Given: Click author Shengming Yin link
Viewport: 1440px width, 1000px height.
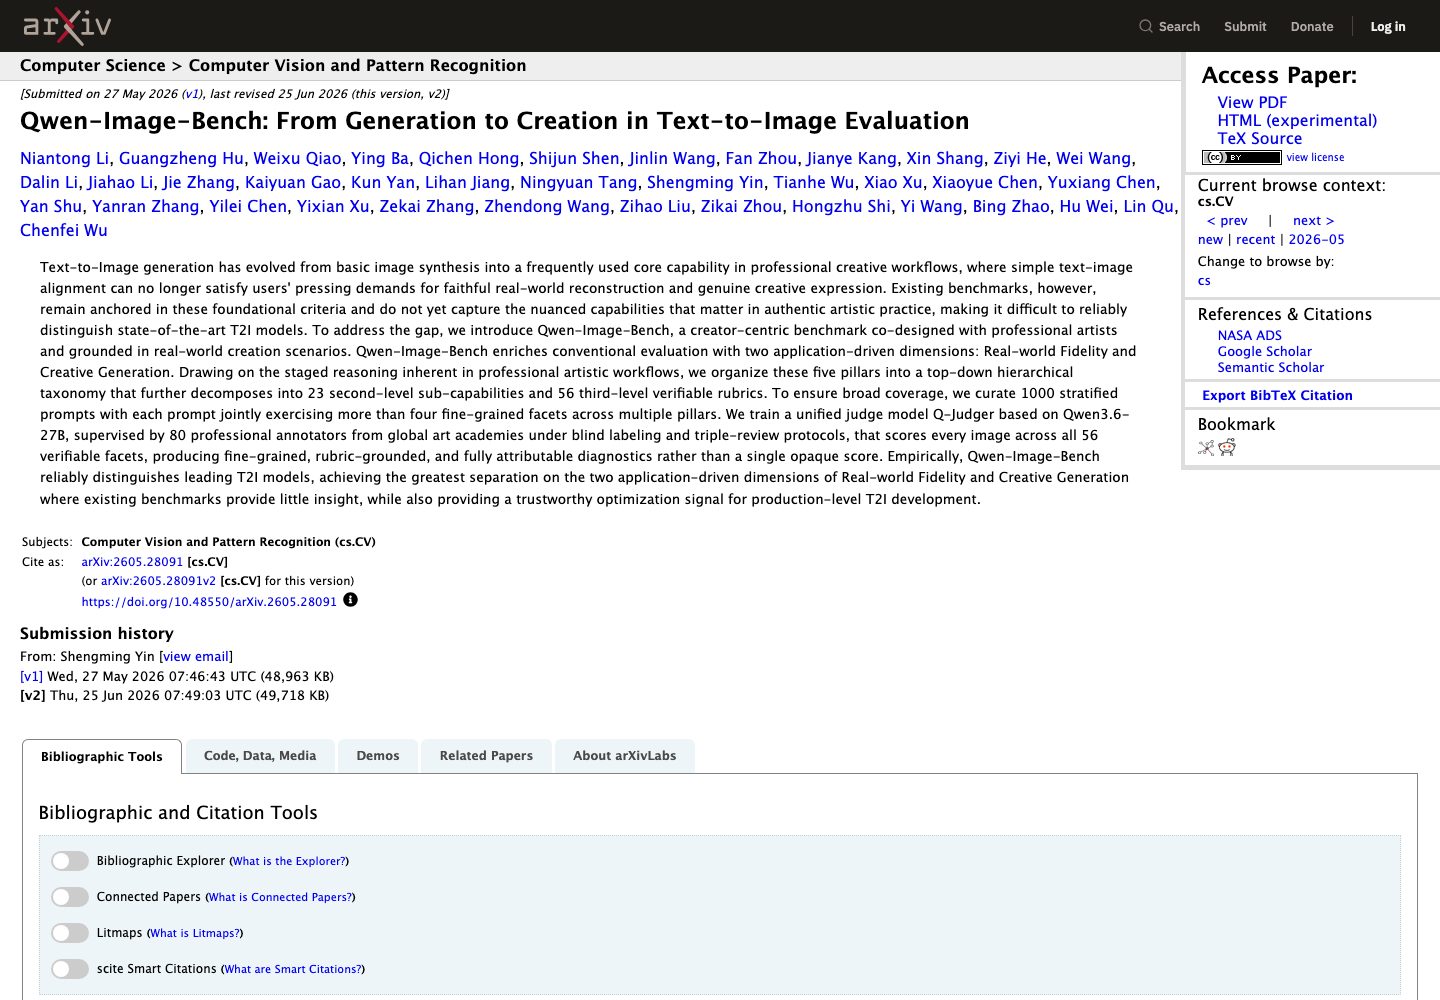Looking at the screenshot, I should [x=705, y=182].
